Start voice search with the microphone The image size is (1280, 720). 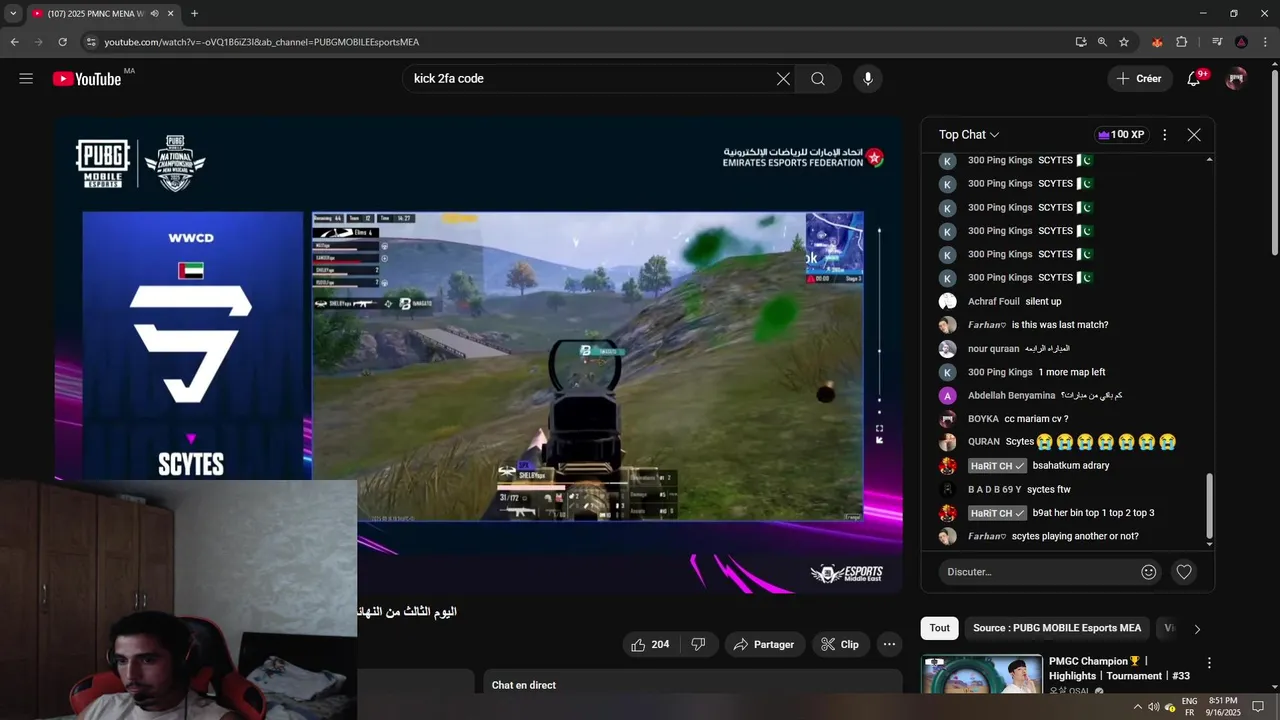pos(868,79)
